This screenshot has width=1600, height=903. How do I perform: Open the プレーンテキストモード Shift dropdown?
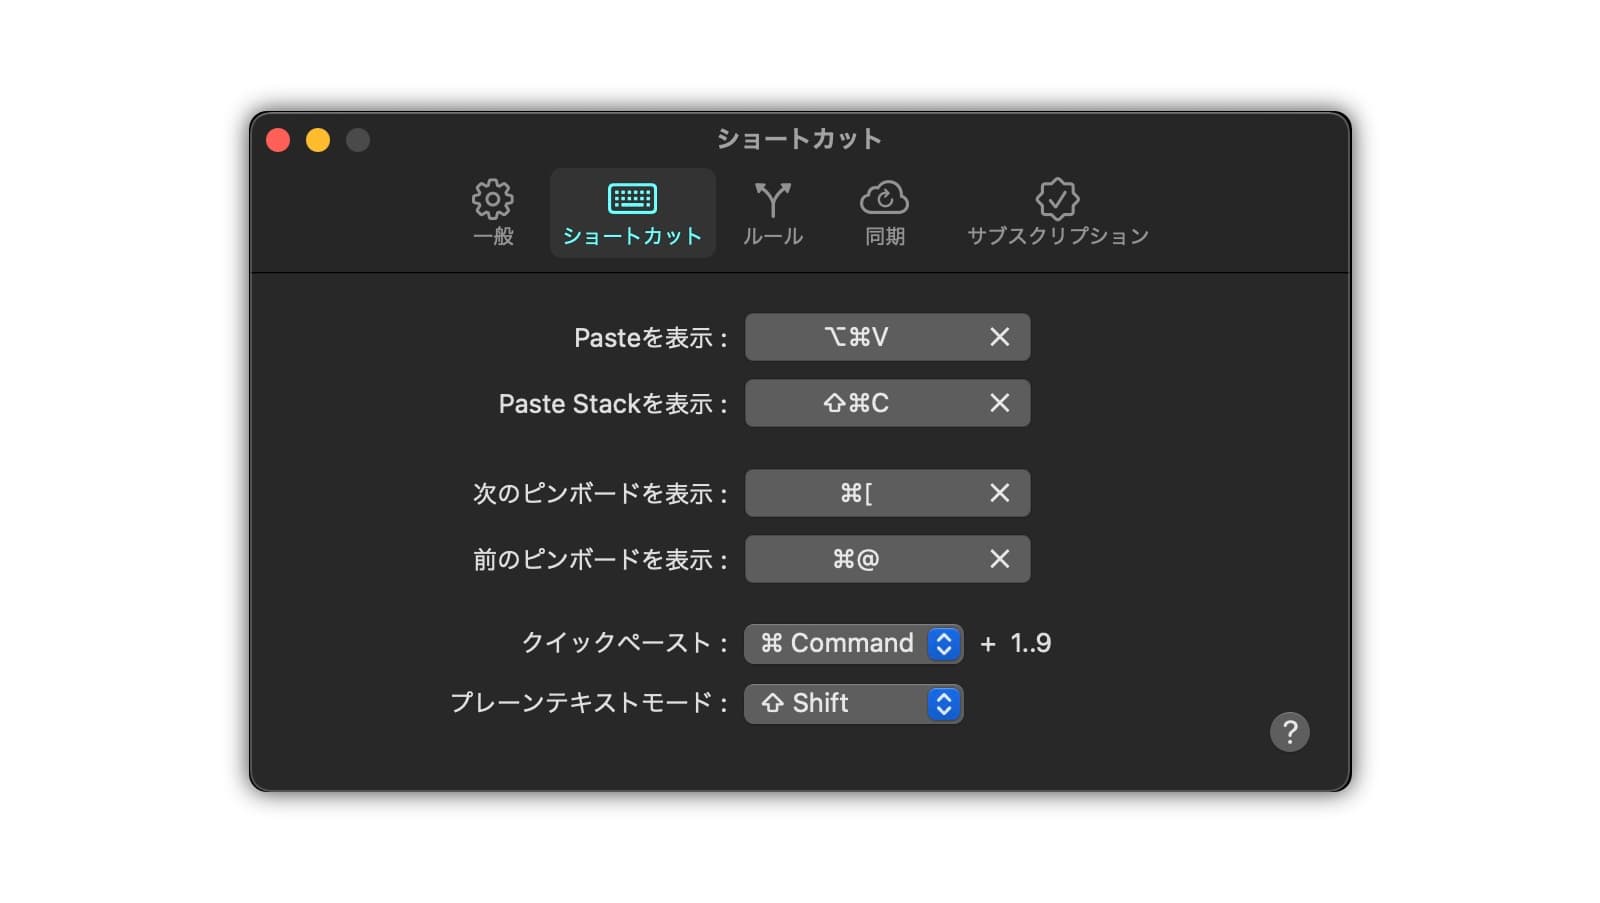(853, 703)
